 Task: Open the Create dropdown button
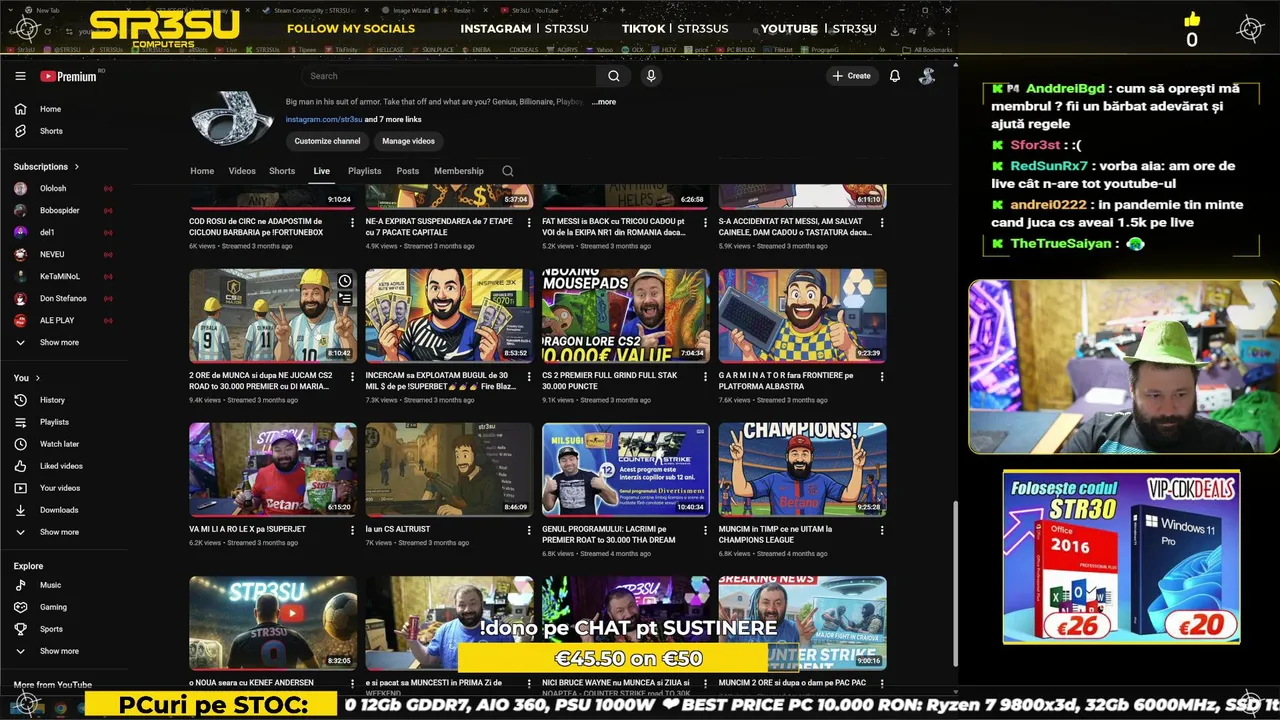coord(850,76)
